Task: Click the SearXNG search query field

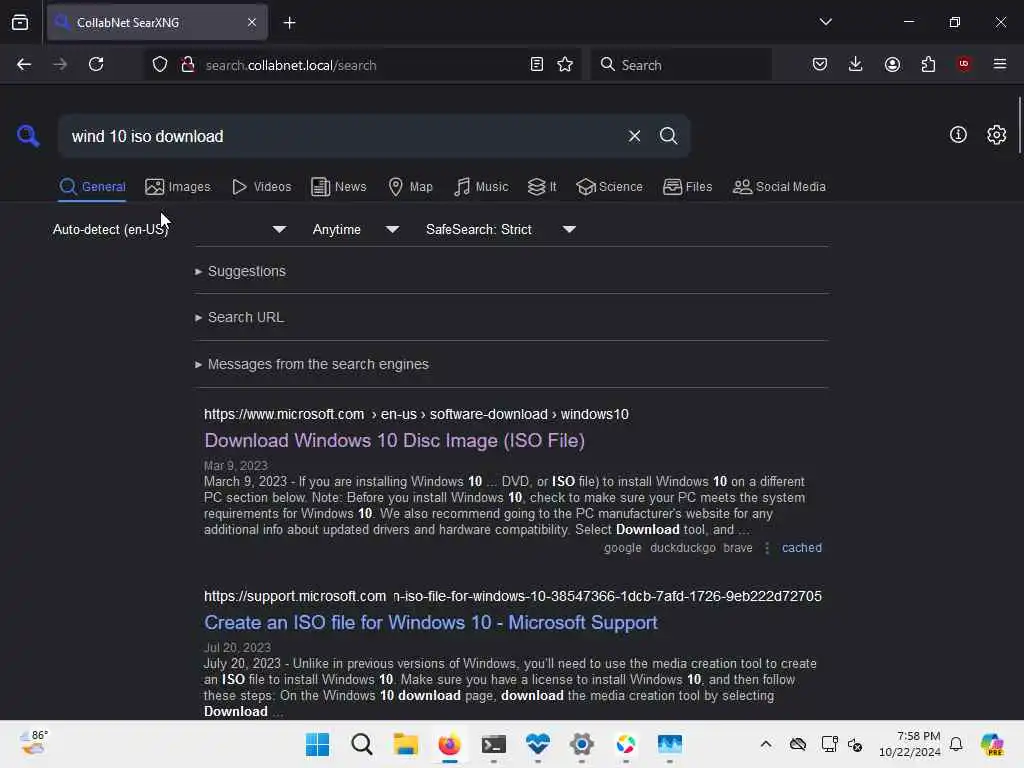Action: (x=343, y=136)
